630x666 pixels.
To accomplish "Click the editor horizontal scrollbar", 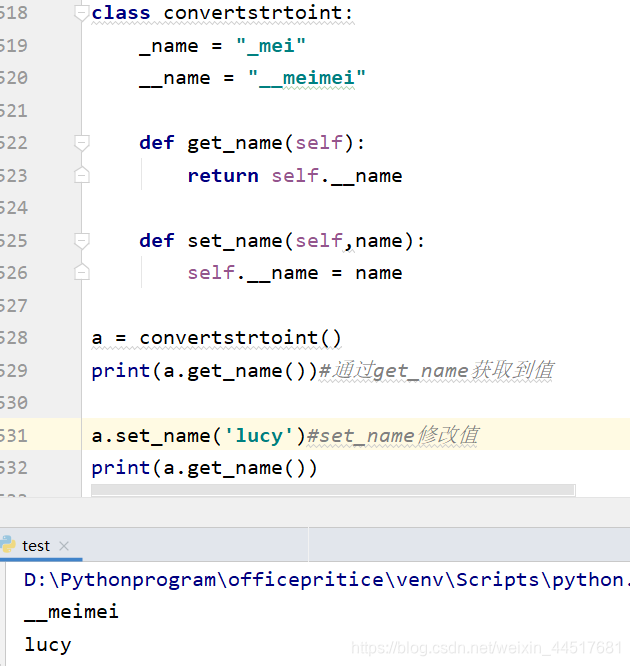I will [x=333, y=490].
